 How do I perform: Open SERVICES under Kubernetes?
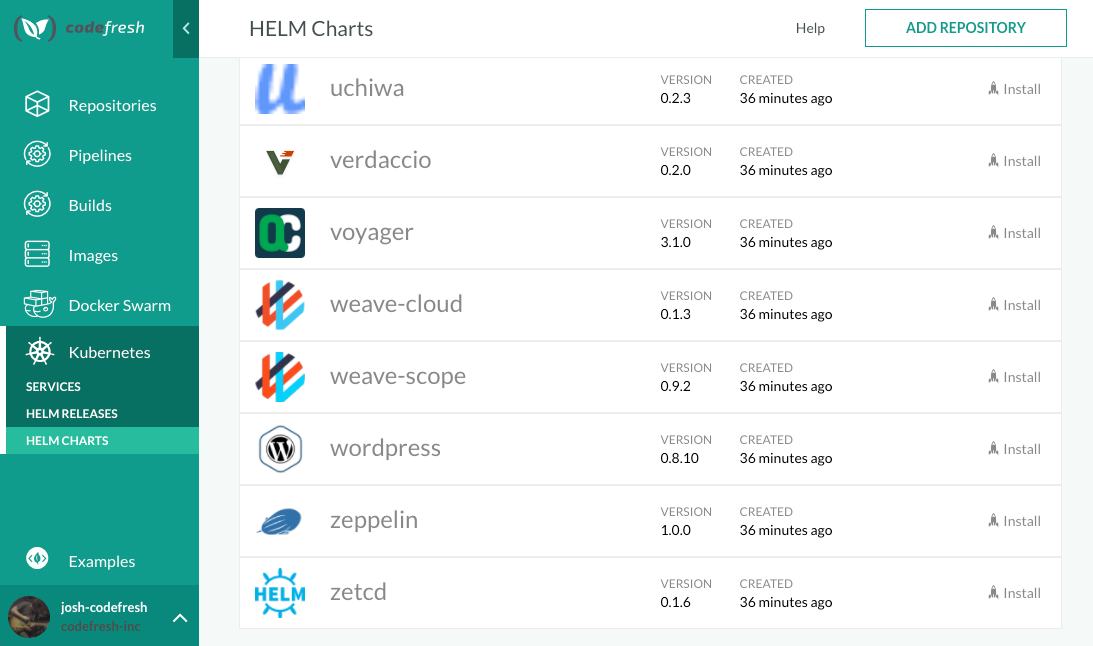[52, 386]
